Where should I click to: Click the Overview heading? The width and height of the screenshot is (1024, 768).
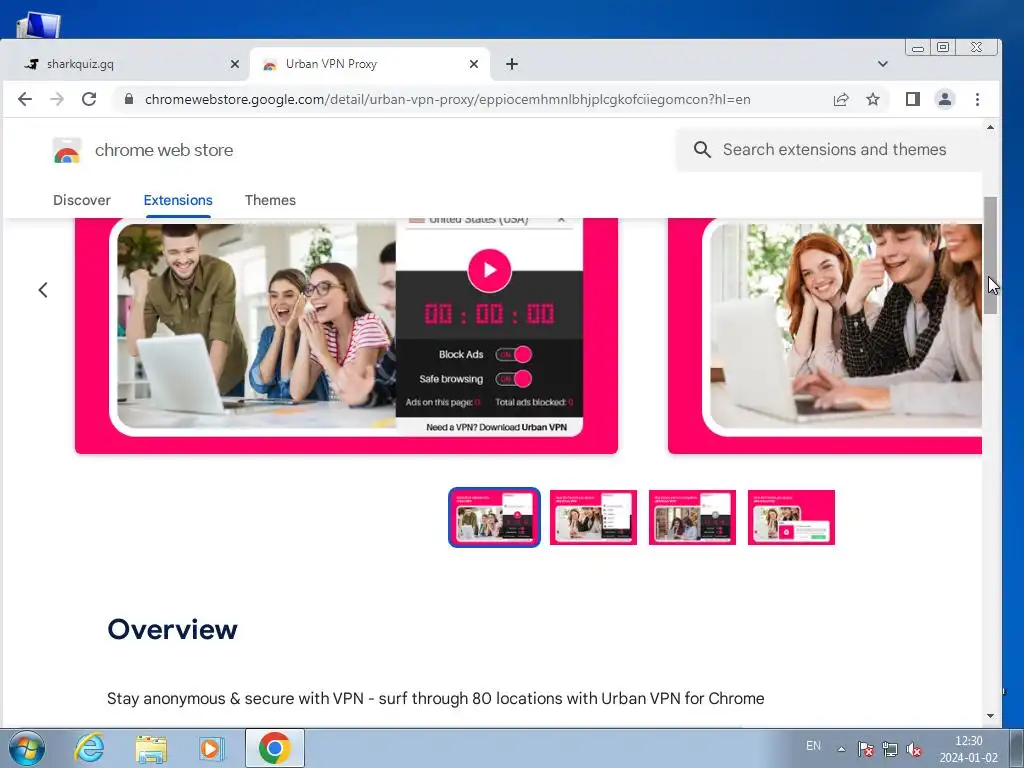172,630
